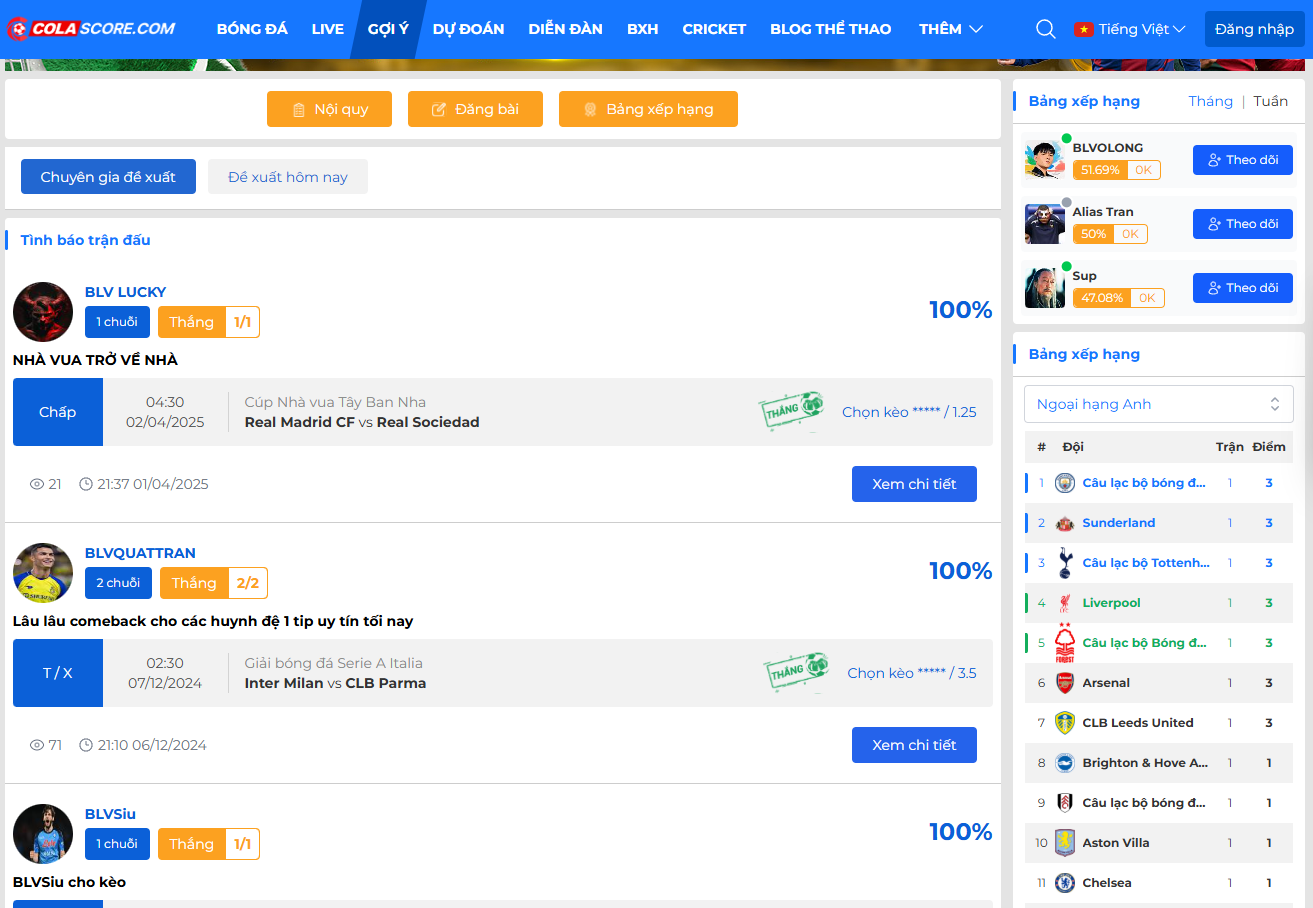Expand the THÊM menu
Image resolution: width=1313 pixels, height=908 pixels.
(951, 29)
